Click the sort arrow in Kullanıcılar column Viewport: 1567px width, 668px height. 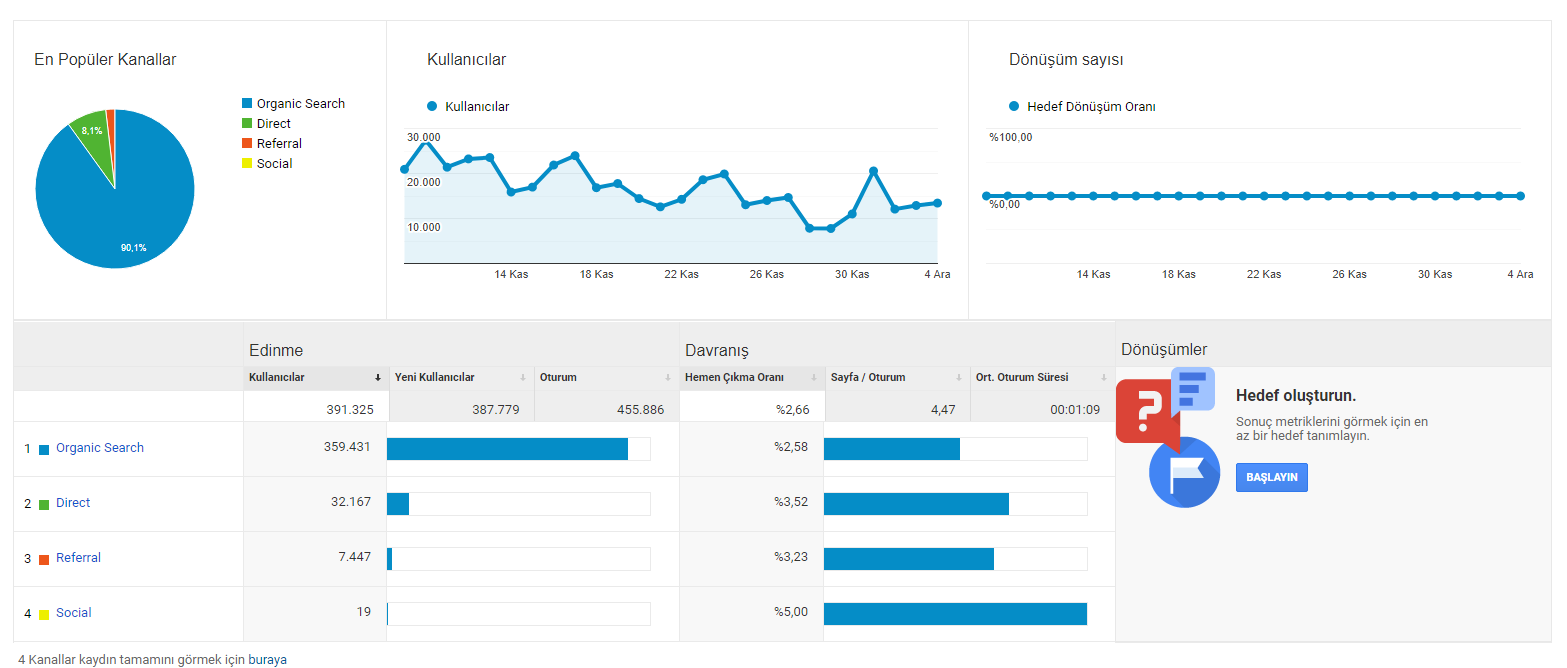[378, 378]
